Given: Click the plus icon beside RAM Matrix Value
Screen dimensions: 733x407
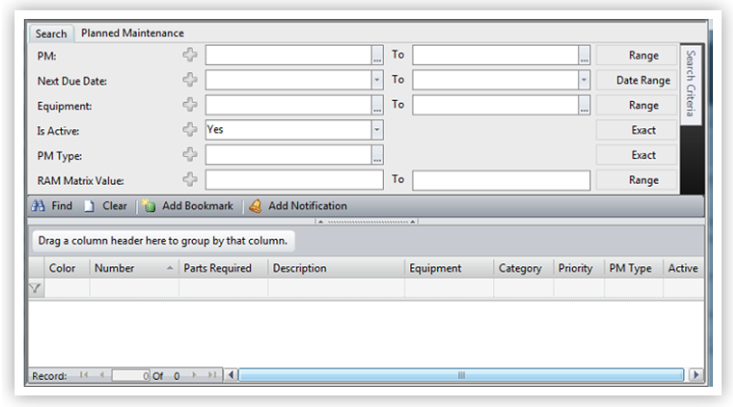Looking at the screenshot, I should click(190, 180).
